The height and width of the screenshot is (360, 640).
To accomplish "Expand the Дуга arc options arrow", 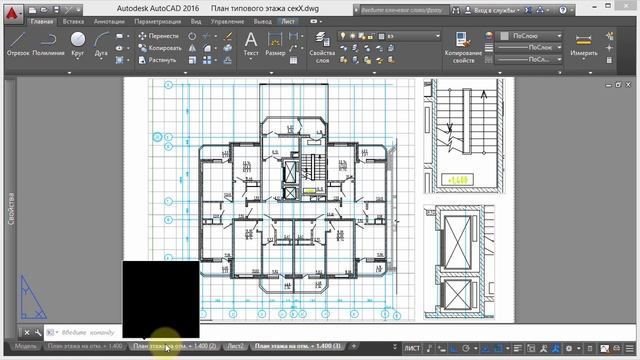I will point(101,59).
